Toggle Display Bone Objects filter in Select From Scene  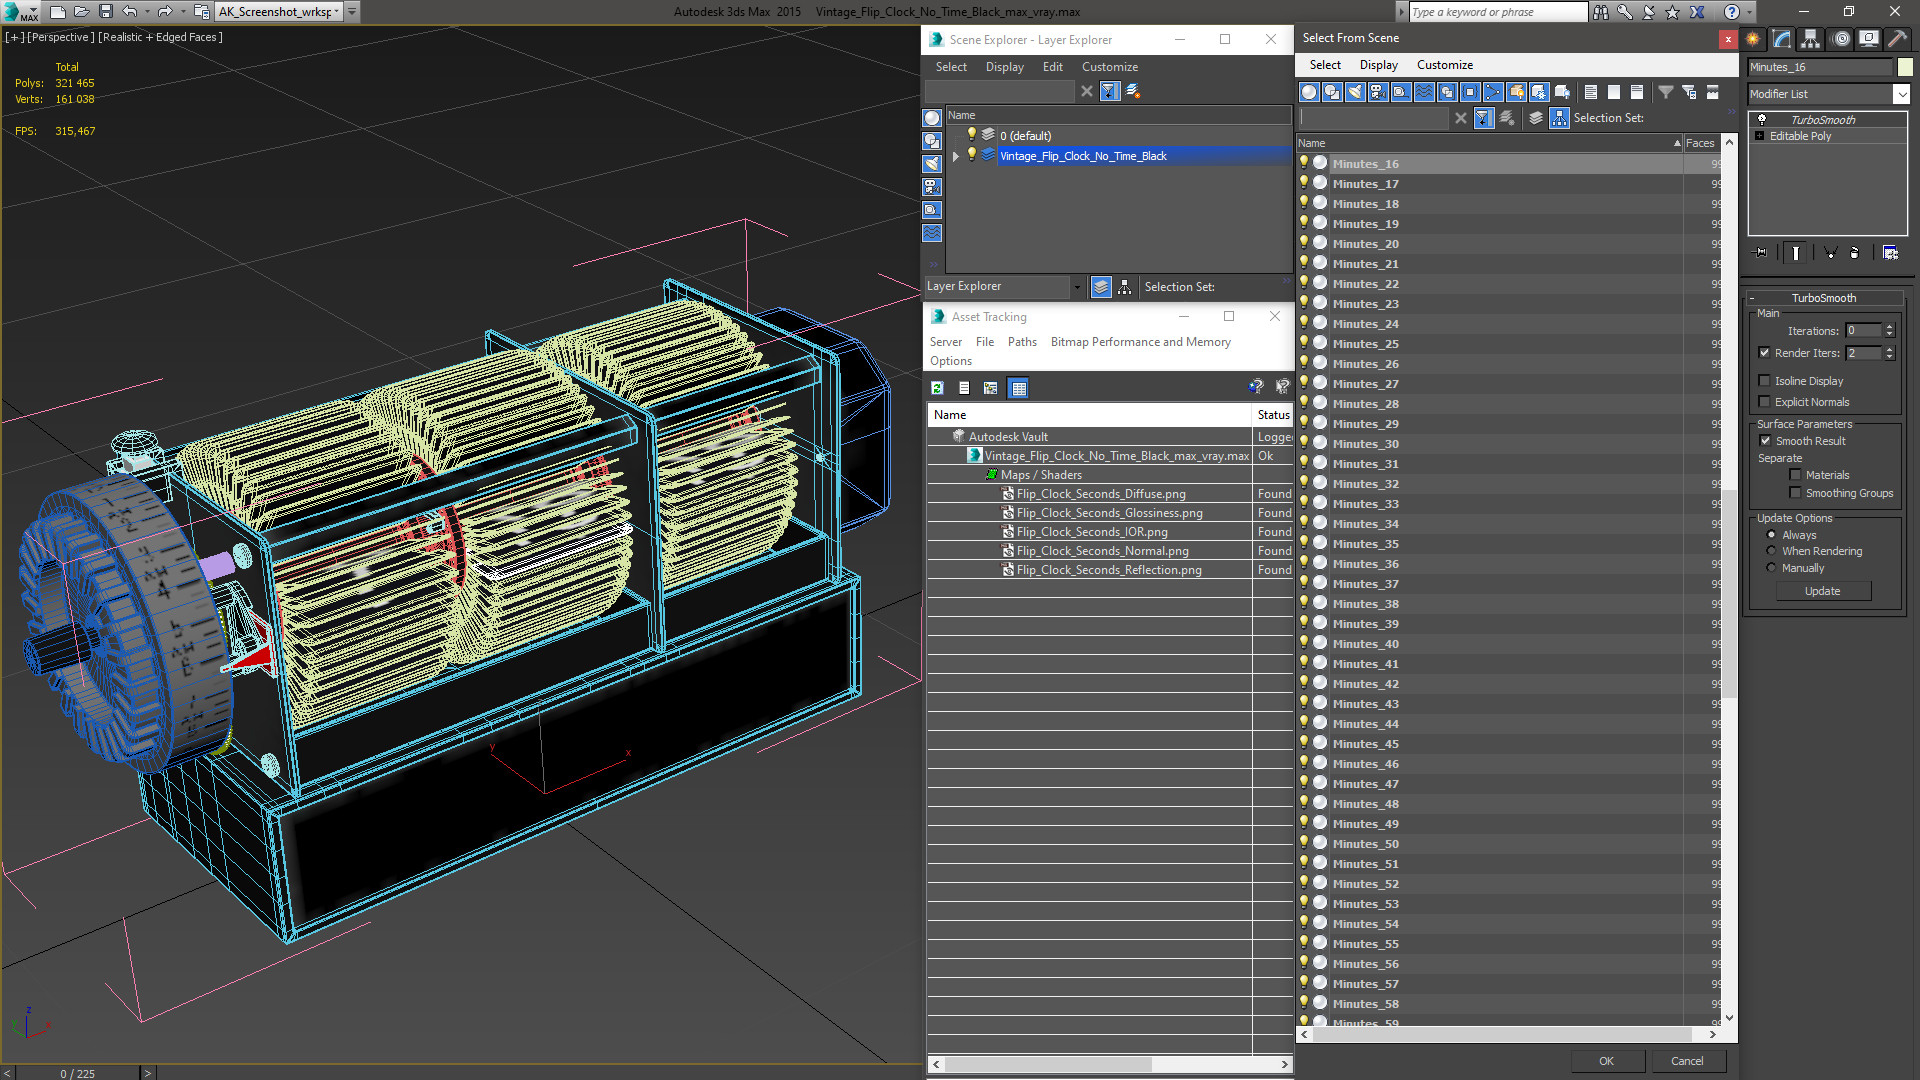pyautogui.click(x=1493, y=92)
